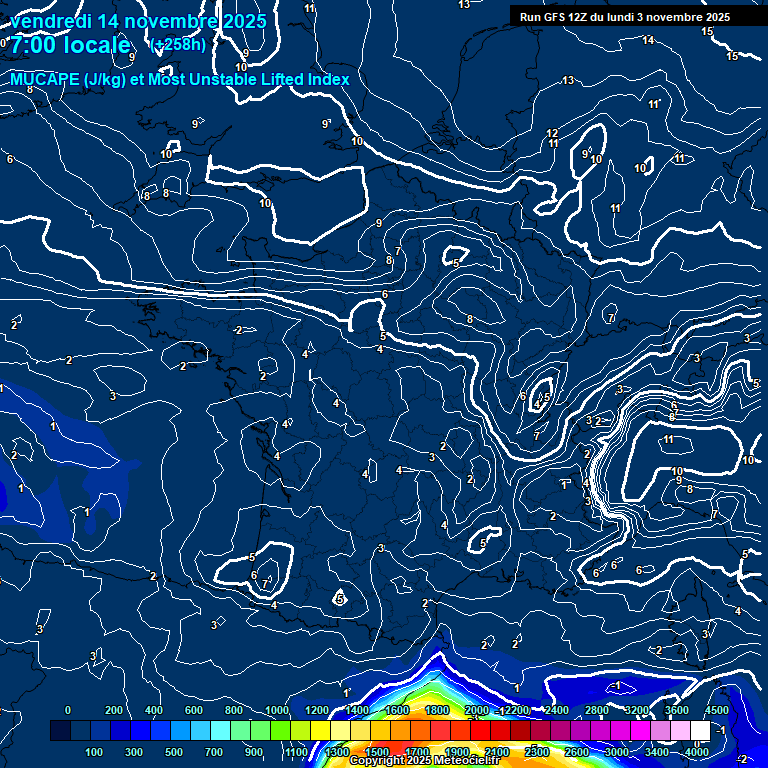Click the darkest navy swatch starting the legend
The height and width of the screenshot is (768, 768).
(60, 730)
